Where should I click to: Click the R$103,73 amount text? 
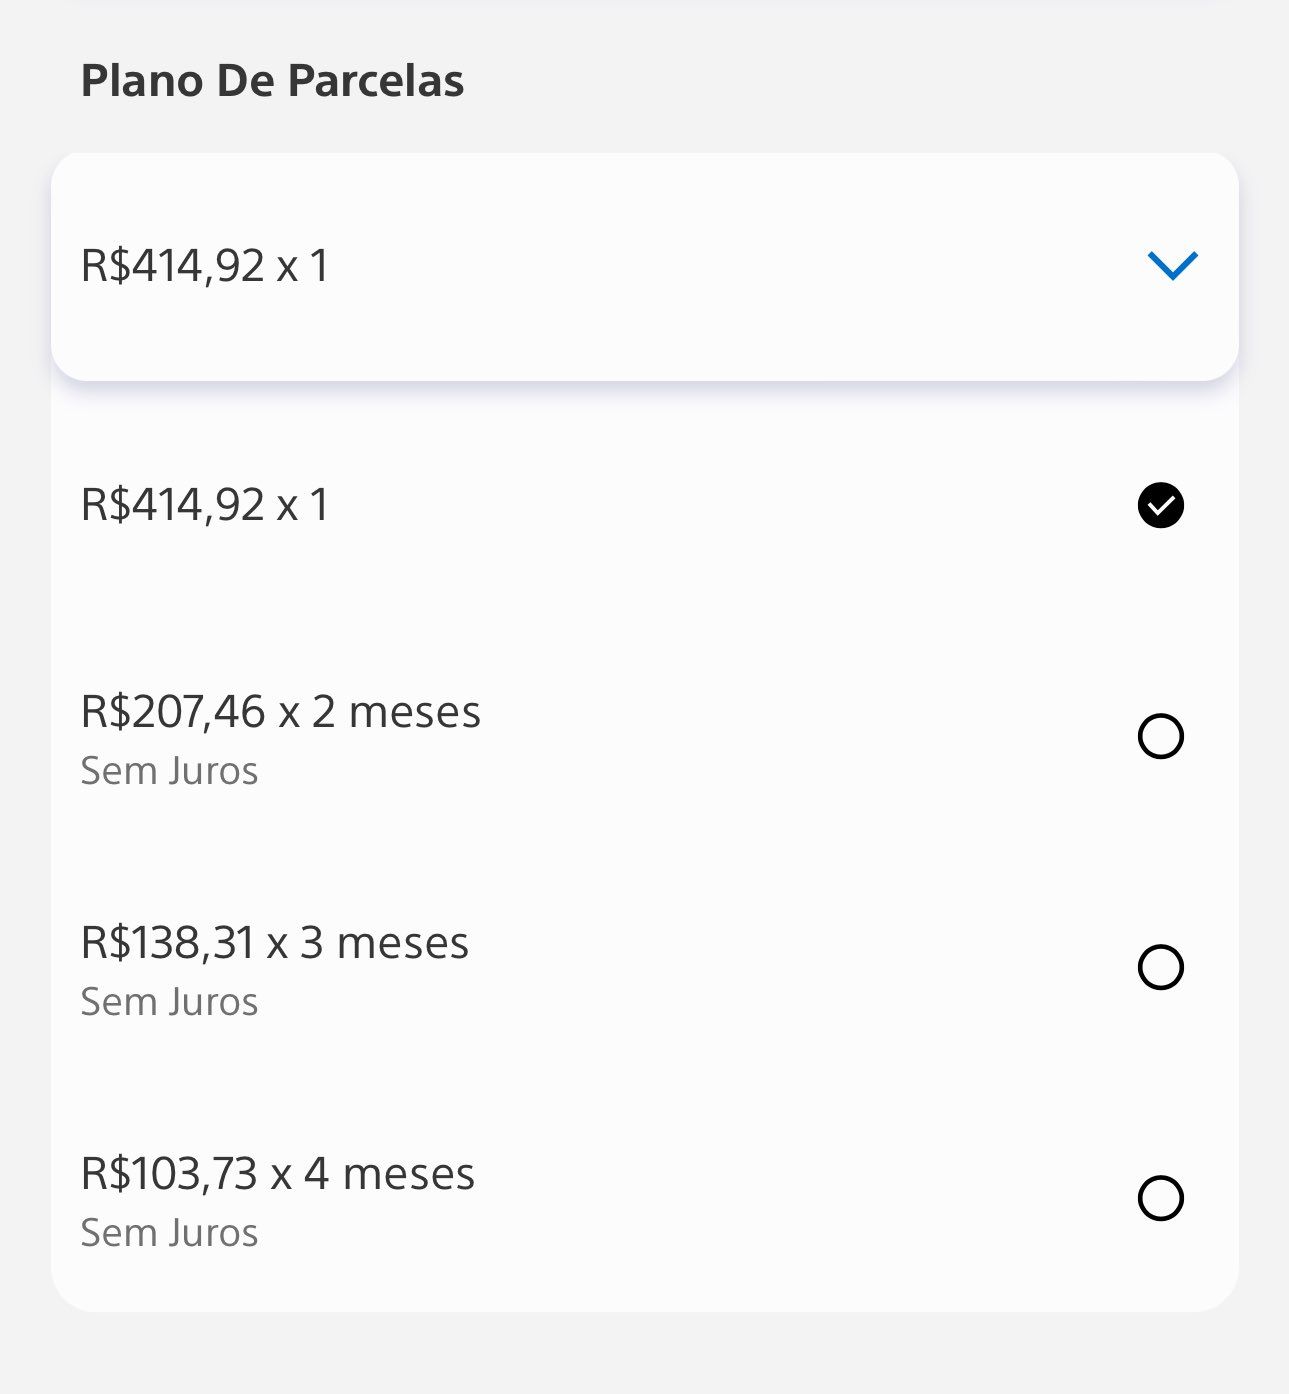tap(169, 1174)
